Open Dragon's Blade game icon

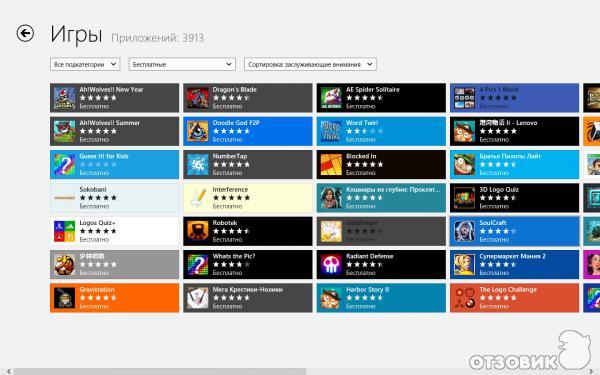pyautogui.click(x=197, y=98)
